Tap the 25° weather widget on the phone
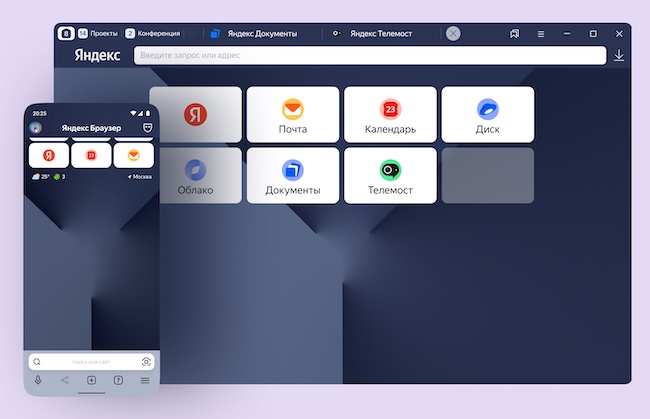Screen dimensions: 650x419 pos(41,177)
